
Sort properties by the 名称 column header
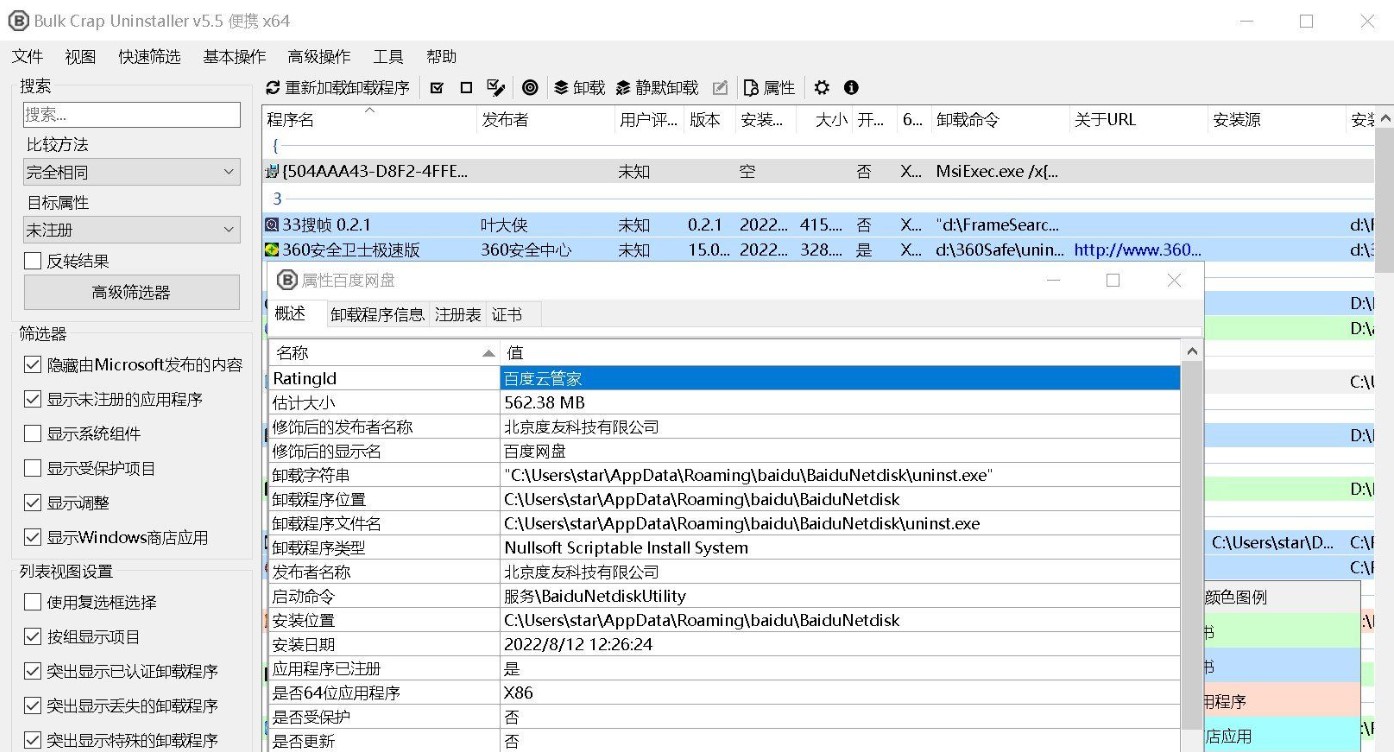click(x=384, y=352)
